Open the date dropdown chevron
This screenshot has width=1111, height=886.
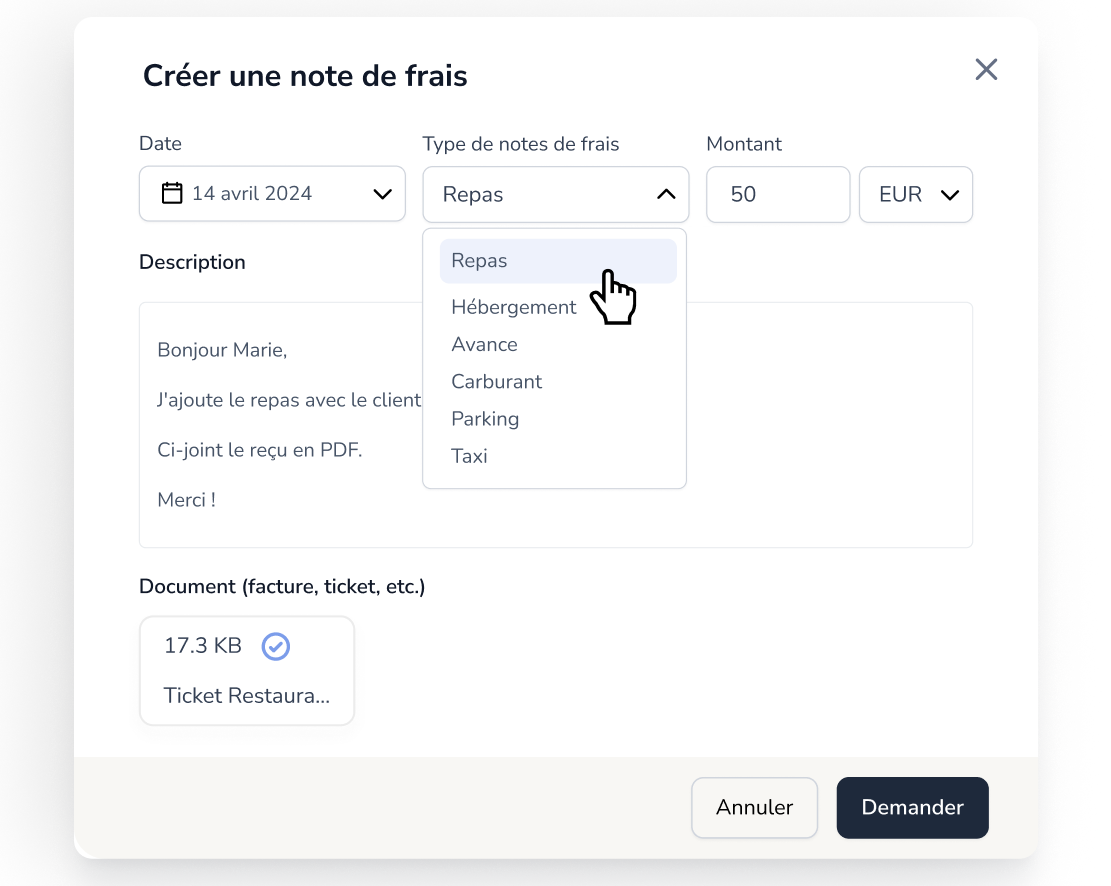(x=383, y=194)
